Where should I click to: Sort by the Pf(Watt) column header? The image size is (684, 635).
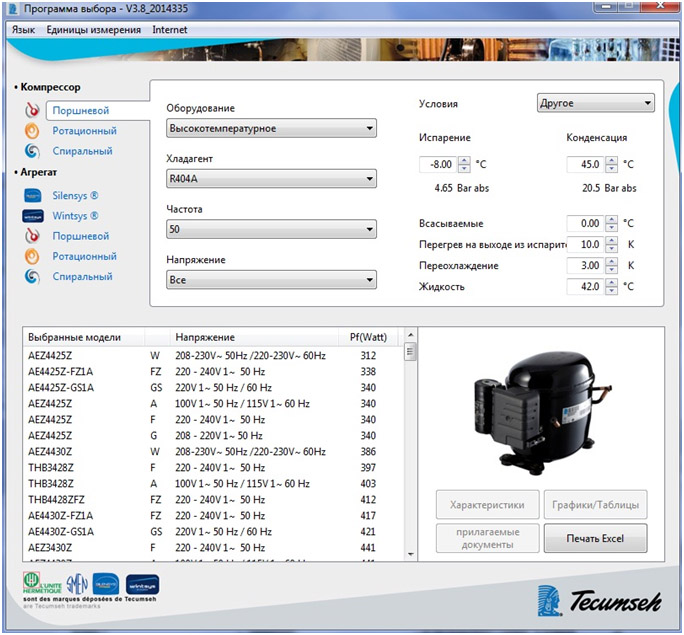click(x=369, y=337)
